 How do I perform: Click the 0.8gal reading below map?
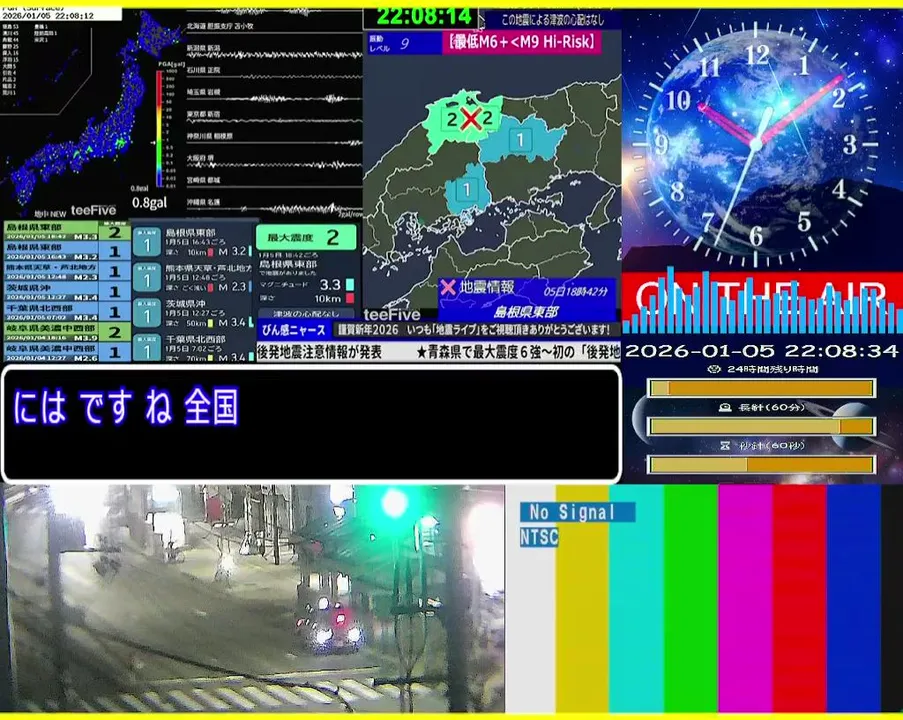(x=150, y=203)
